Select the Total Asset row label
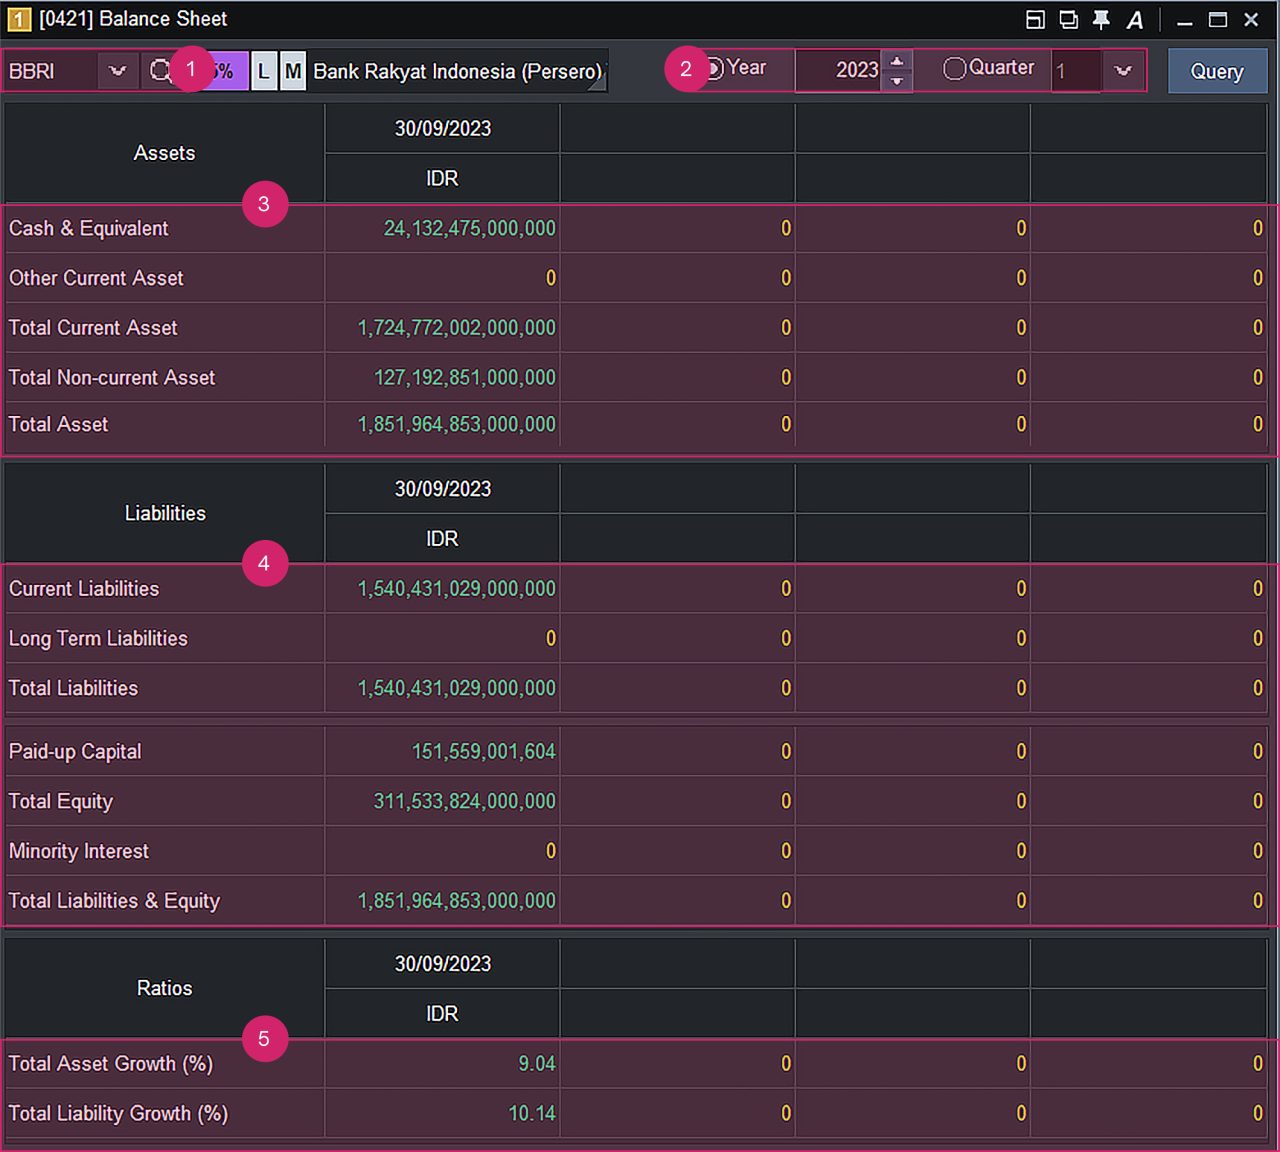 [59, 425]
